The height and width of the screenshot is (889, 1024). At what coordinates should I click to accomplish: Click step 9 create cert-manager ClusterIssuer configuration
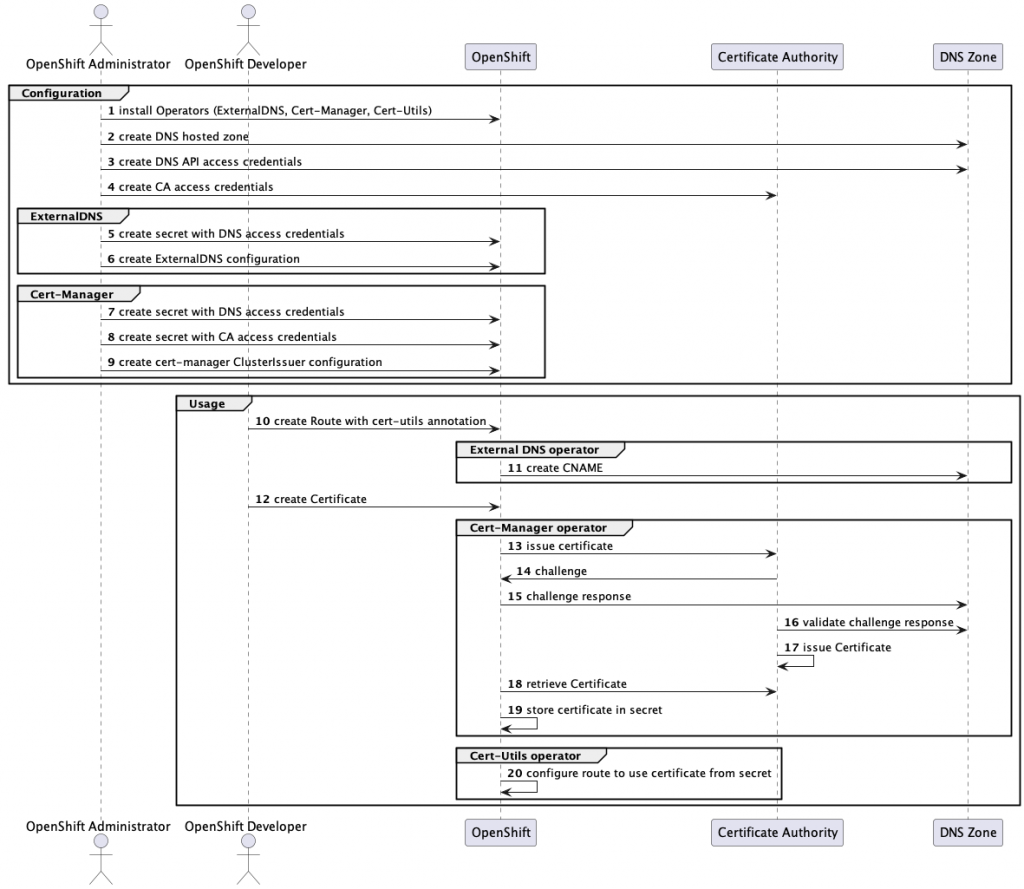click(x=245, y=363)
